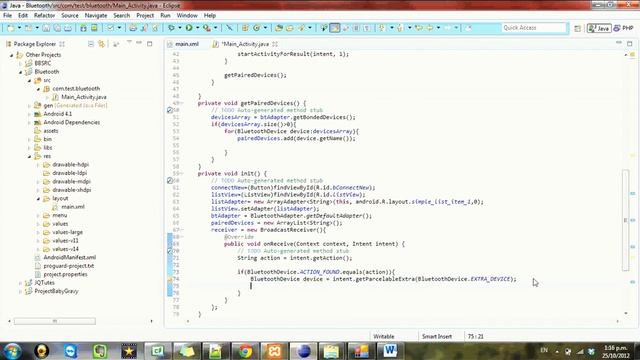Collapse the Bluetooth project node
This screenshot has width=640, height=360.
click(x=20, y=72)
